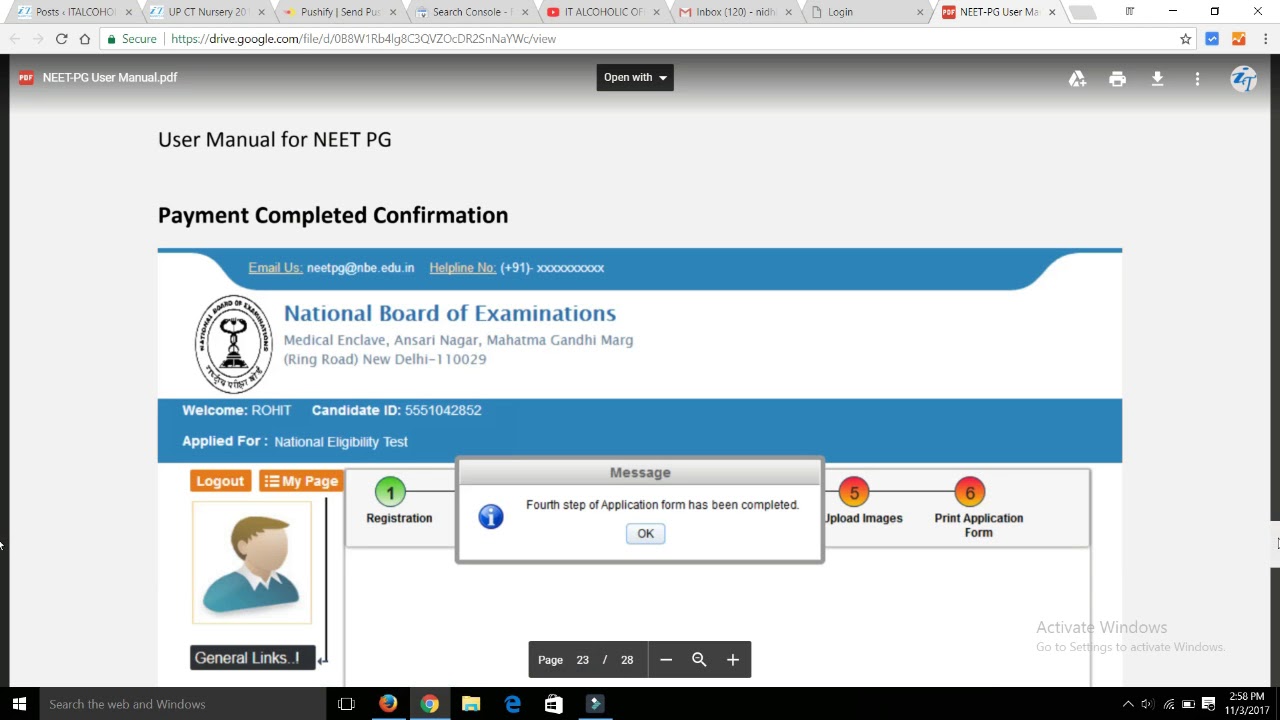Click the PDF file name in header
This screenshot has height=720, width=1280.
coord(110,78)
